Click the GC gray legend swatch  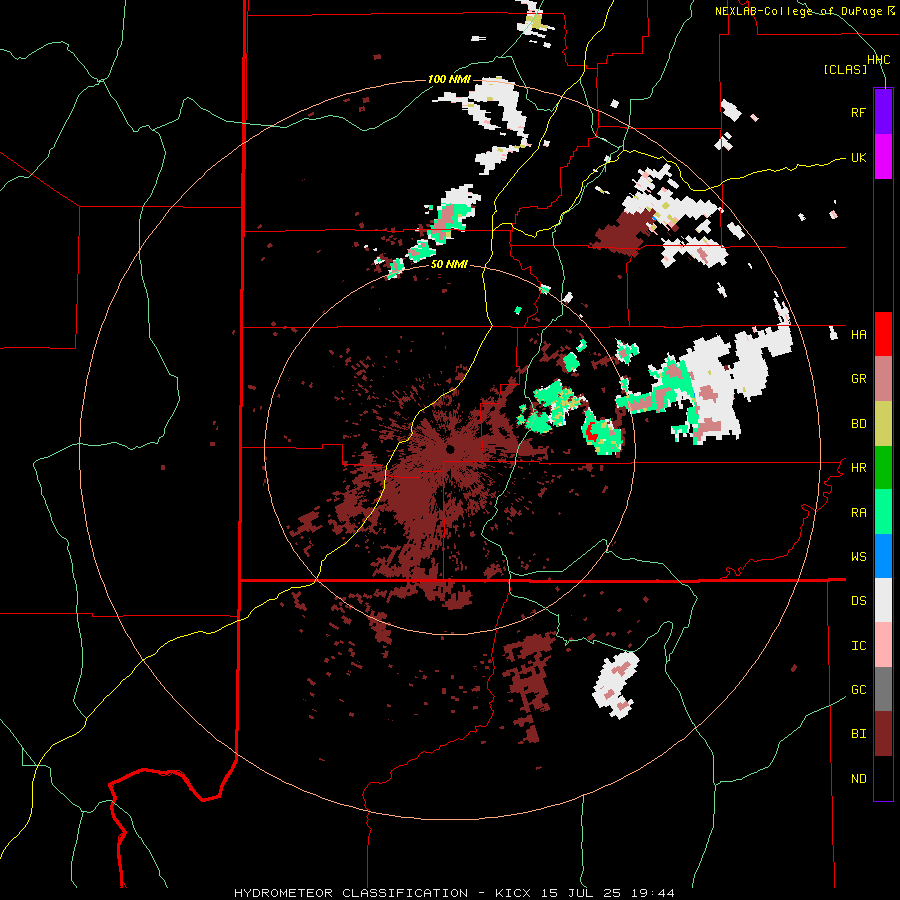(883, 689)
